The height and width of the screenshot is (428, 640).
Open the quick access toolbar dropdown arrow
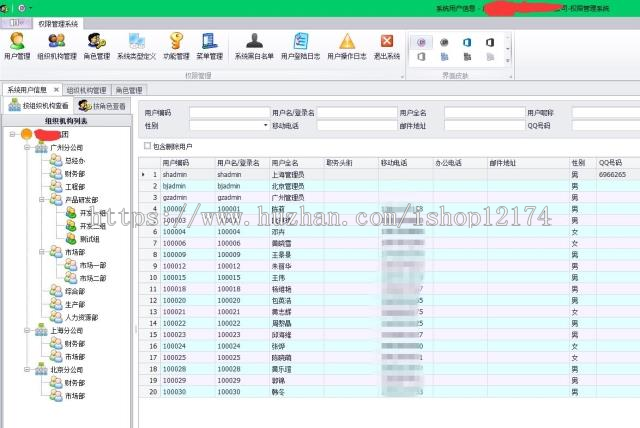(30, 8)
